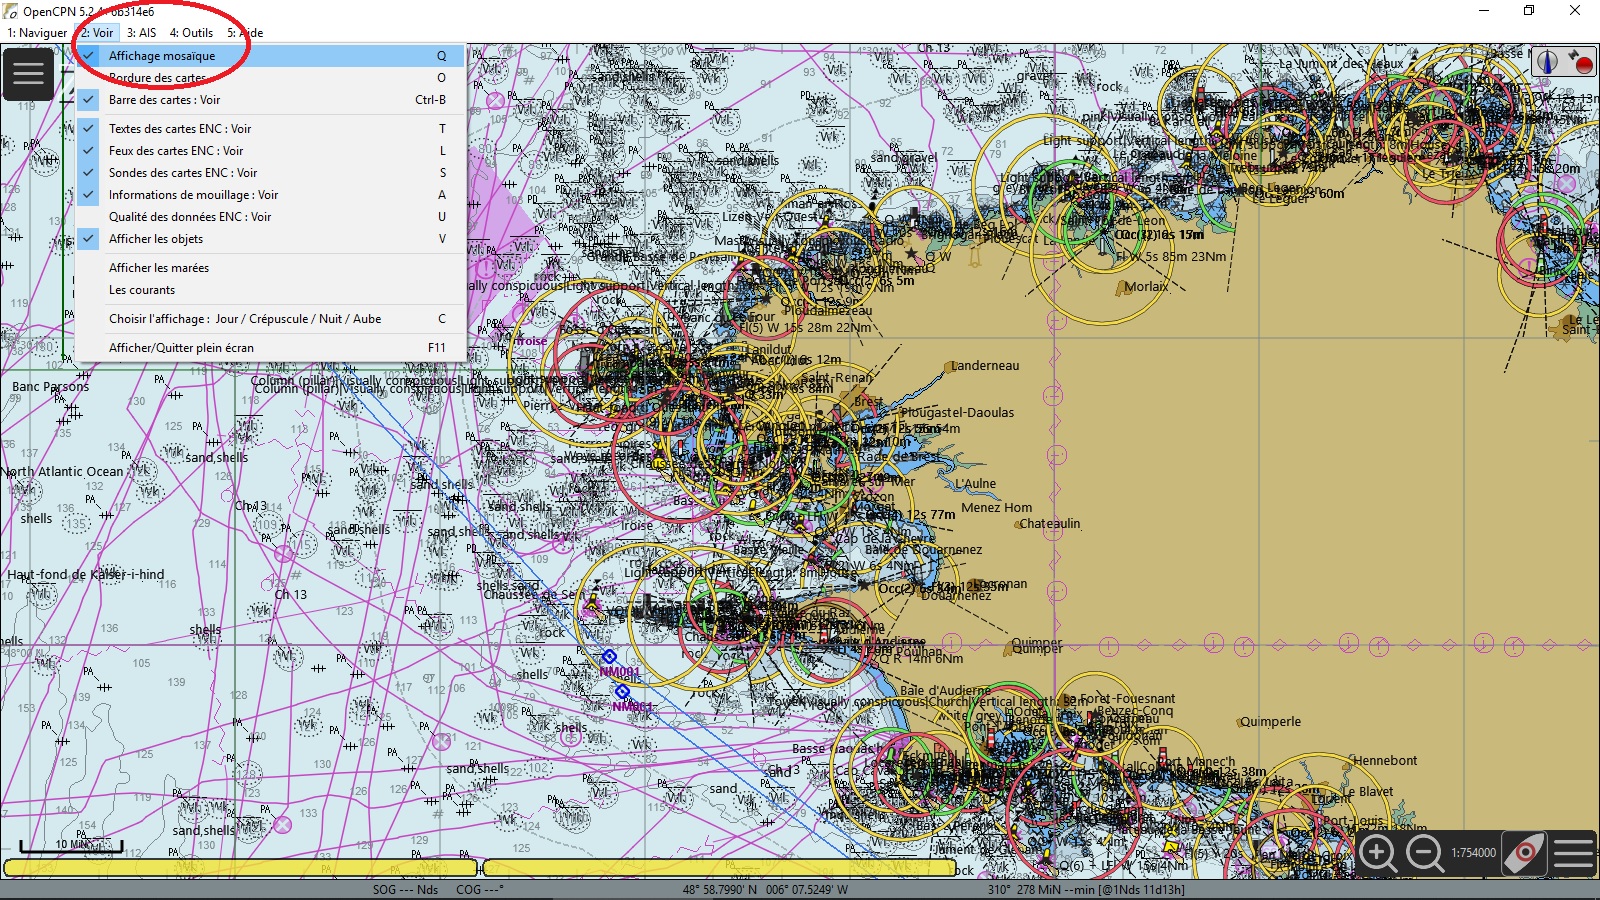The image size is (1600, 900).
Task: Click Afficher/Quitter plein écran
Action: (x=181, y=348)
